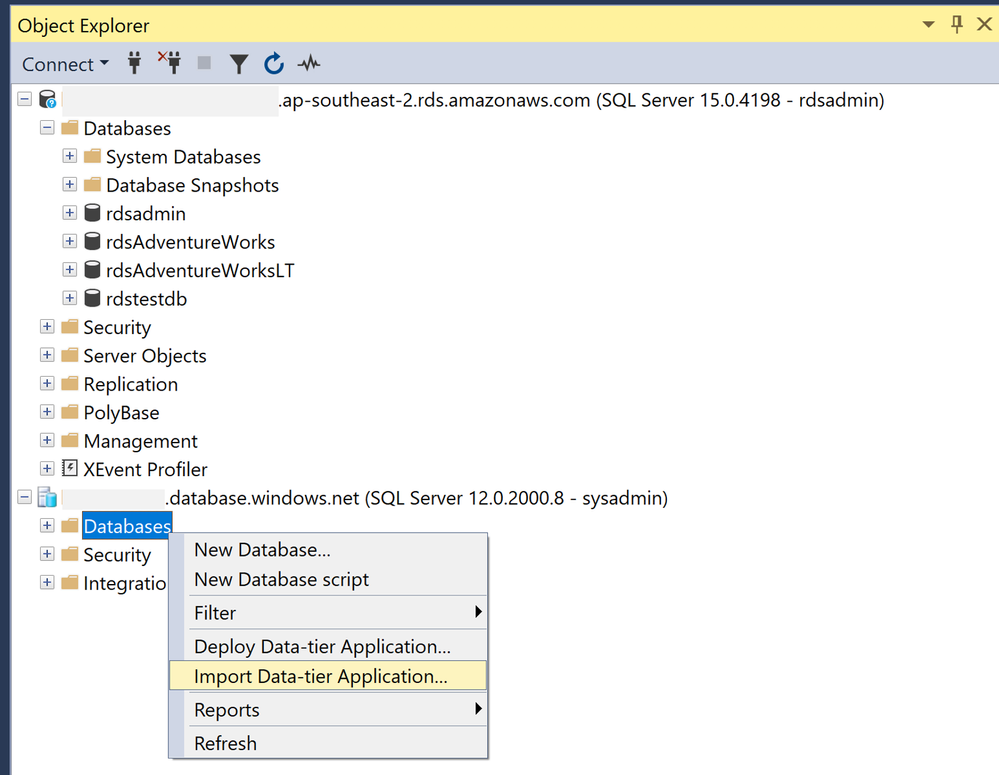Image resolution: width=999 pixels, height=775 pixels.
Task: Expand the Replication folder
Action: pos(47,383)
